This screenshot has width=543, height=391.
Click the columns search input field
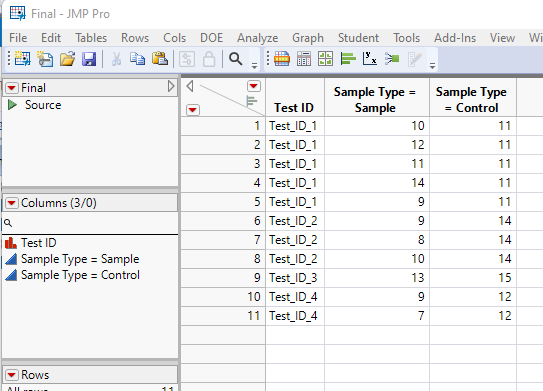pos(90,223)
